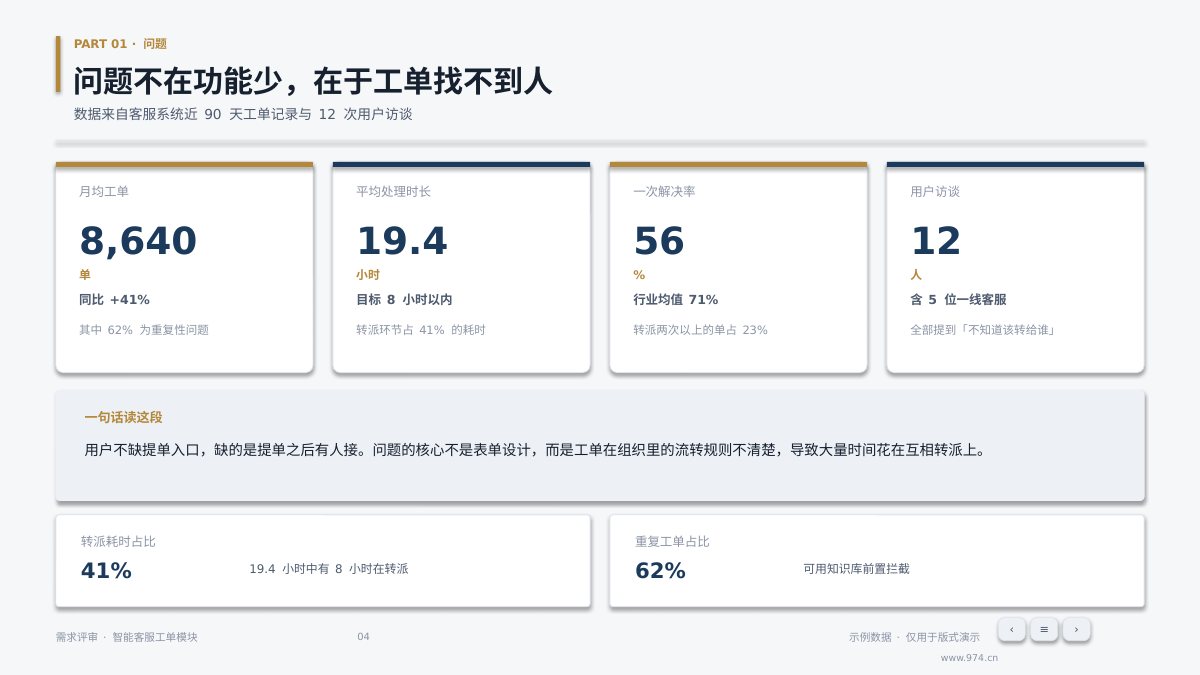Advance to the next slide arrow
Screen dimensions: 1200x675
[x=1076, y=629]
